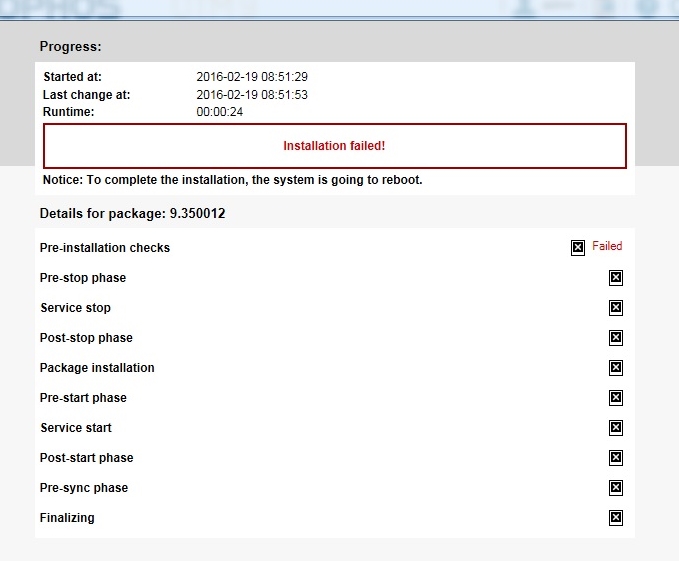Click the Last change at timestamp

(x=251, y=95)
